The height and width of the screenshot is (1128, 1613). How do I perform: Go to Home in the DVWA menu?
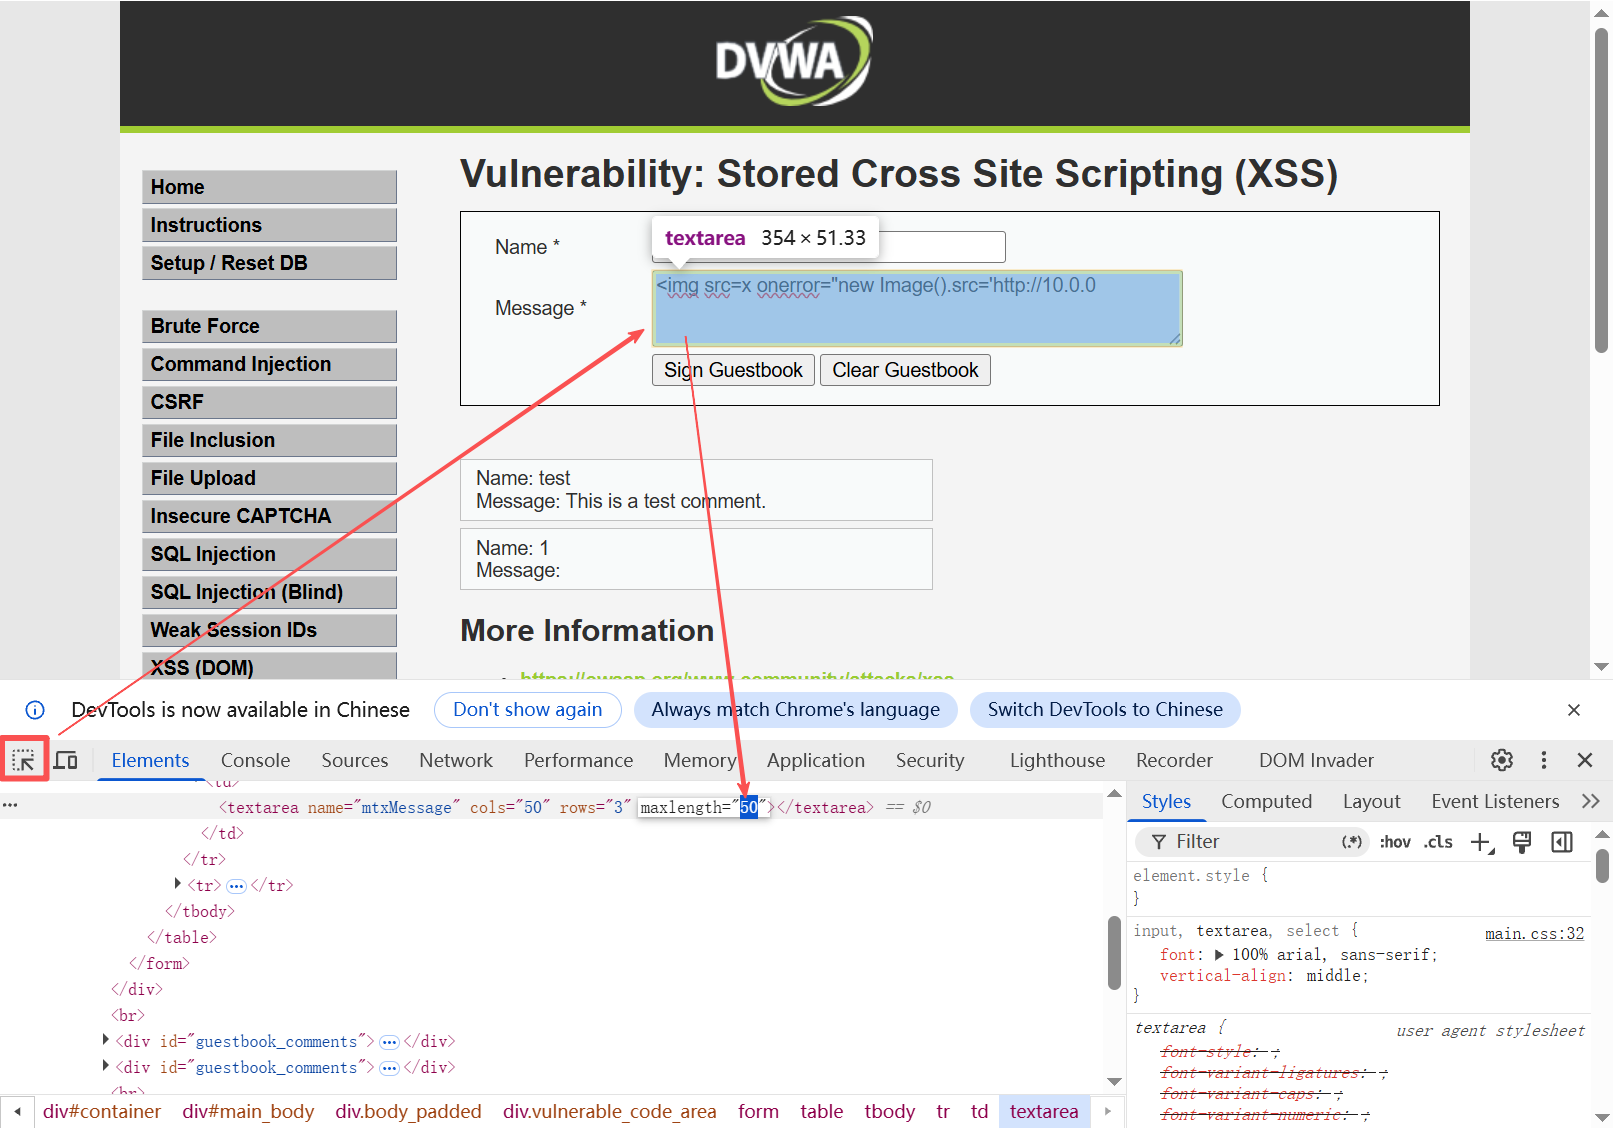coord(269,187)
